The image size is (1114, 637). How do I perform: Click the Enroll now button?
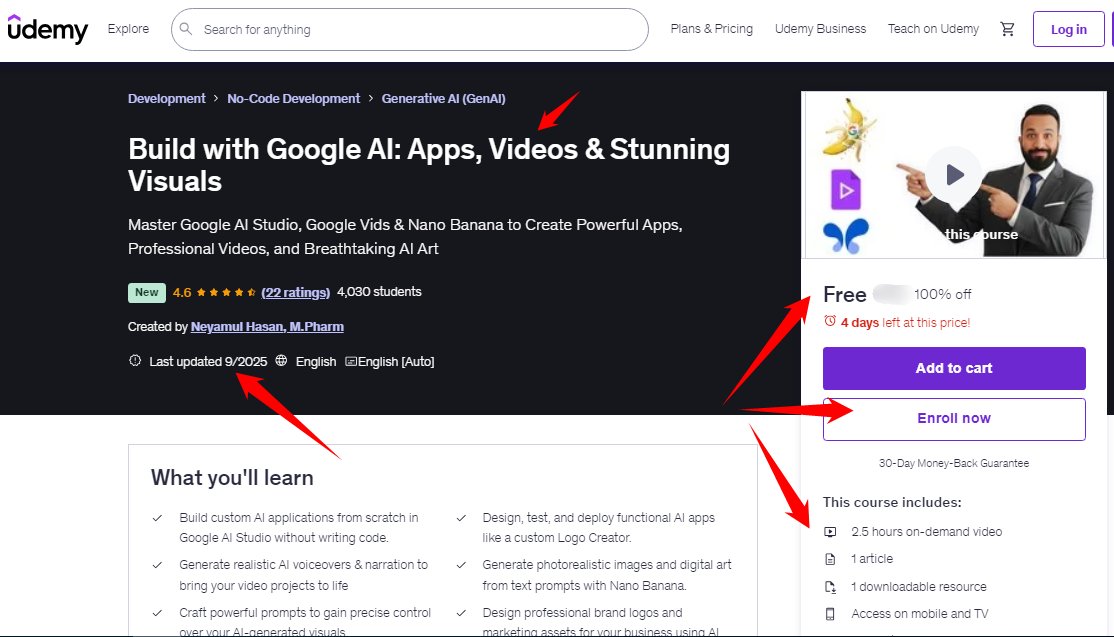[954, 419]
